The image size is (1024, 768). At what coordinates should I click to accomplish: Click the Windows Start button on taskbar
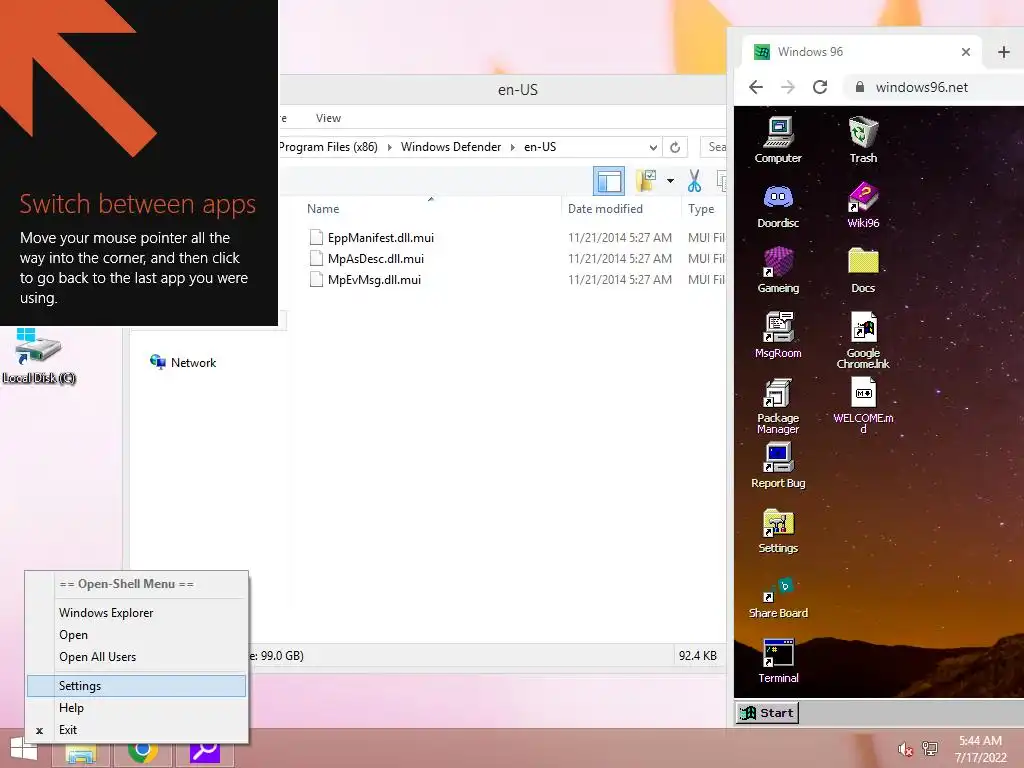(x=24, y=749)
